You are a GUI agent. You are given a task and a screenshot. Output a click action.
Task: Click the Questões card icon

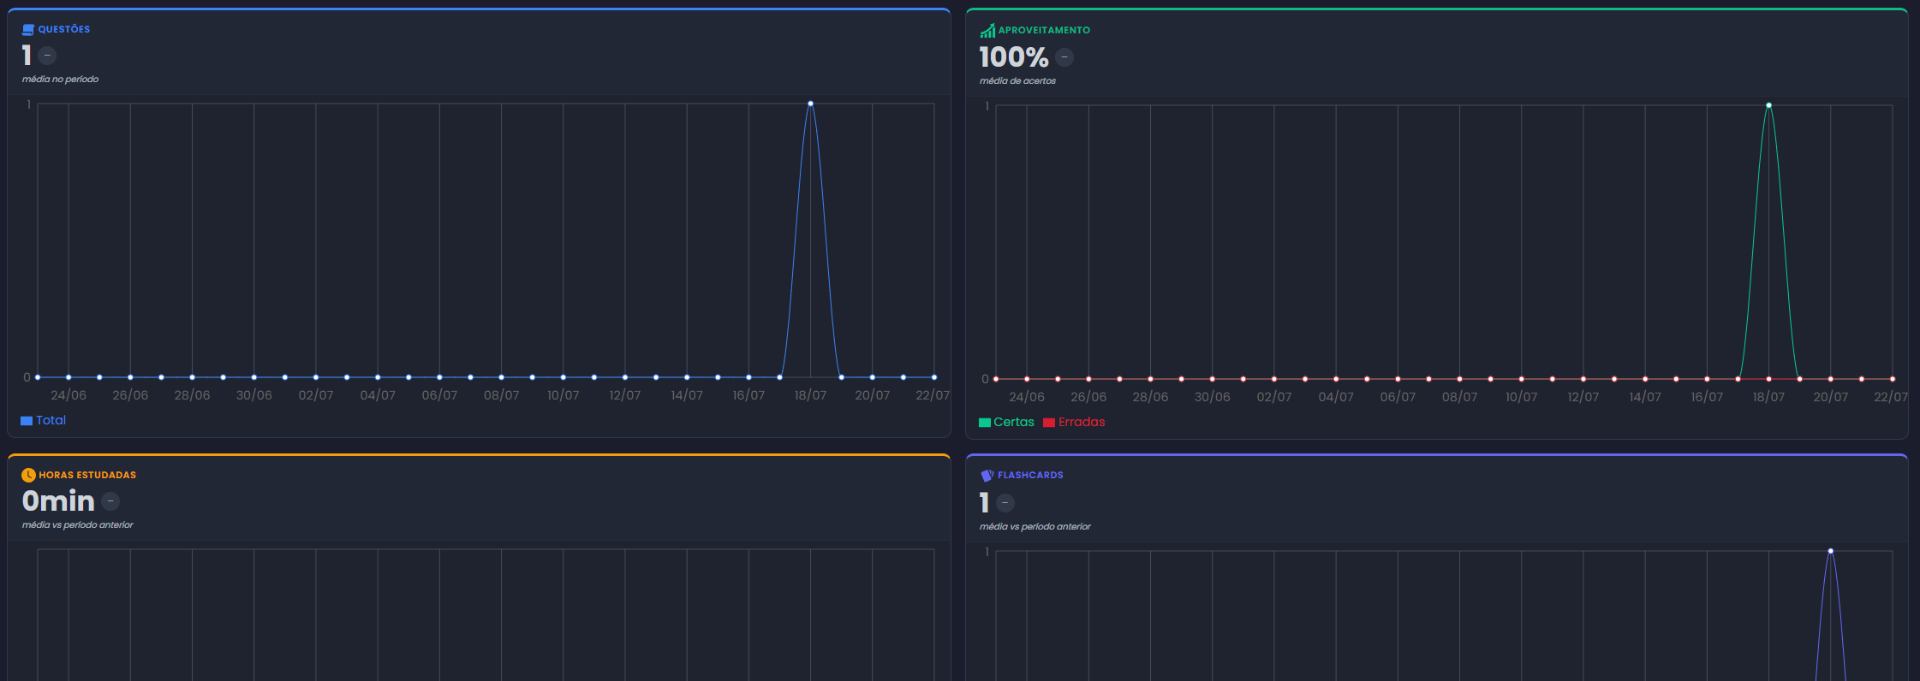[x=28, y=30]
